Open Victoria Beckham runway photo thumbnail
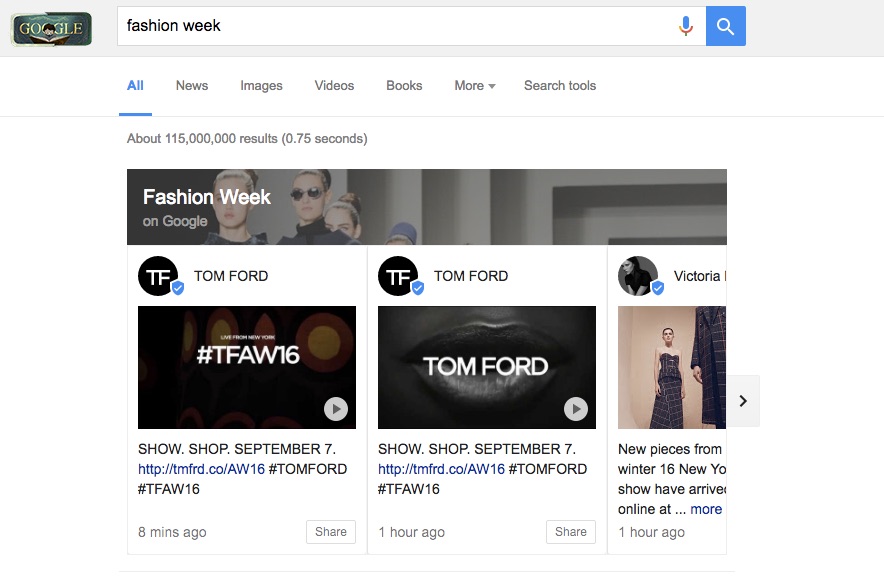The image size is (884, 585). (x=672, y=367)
